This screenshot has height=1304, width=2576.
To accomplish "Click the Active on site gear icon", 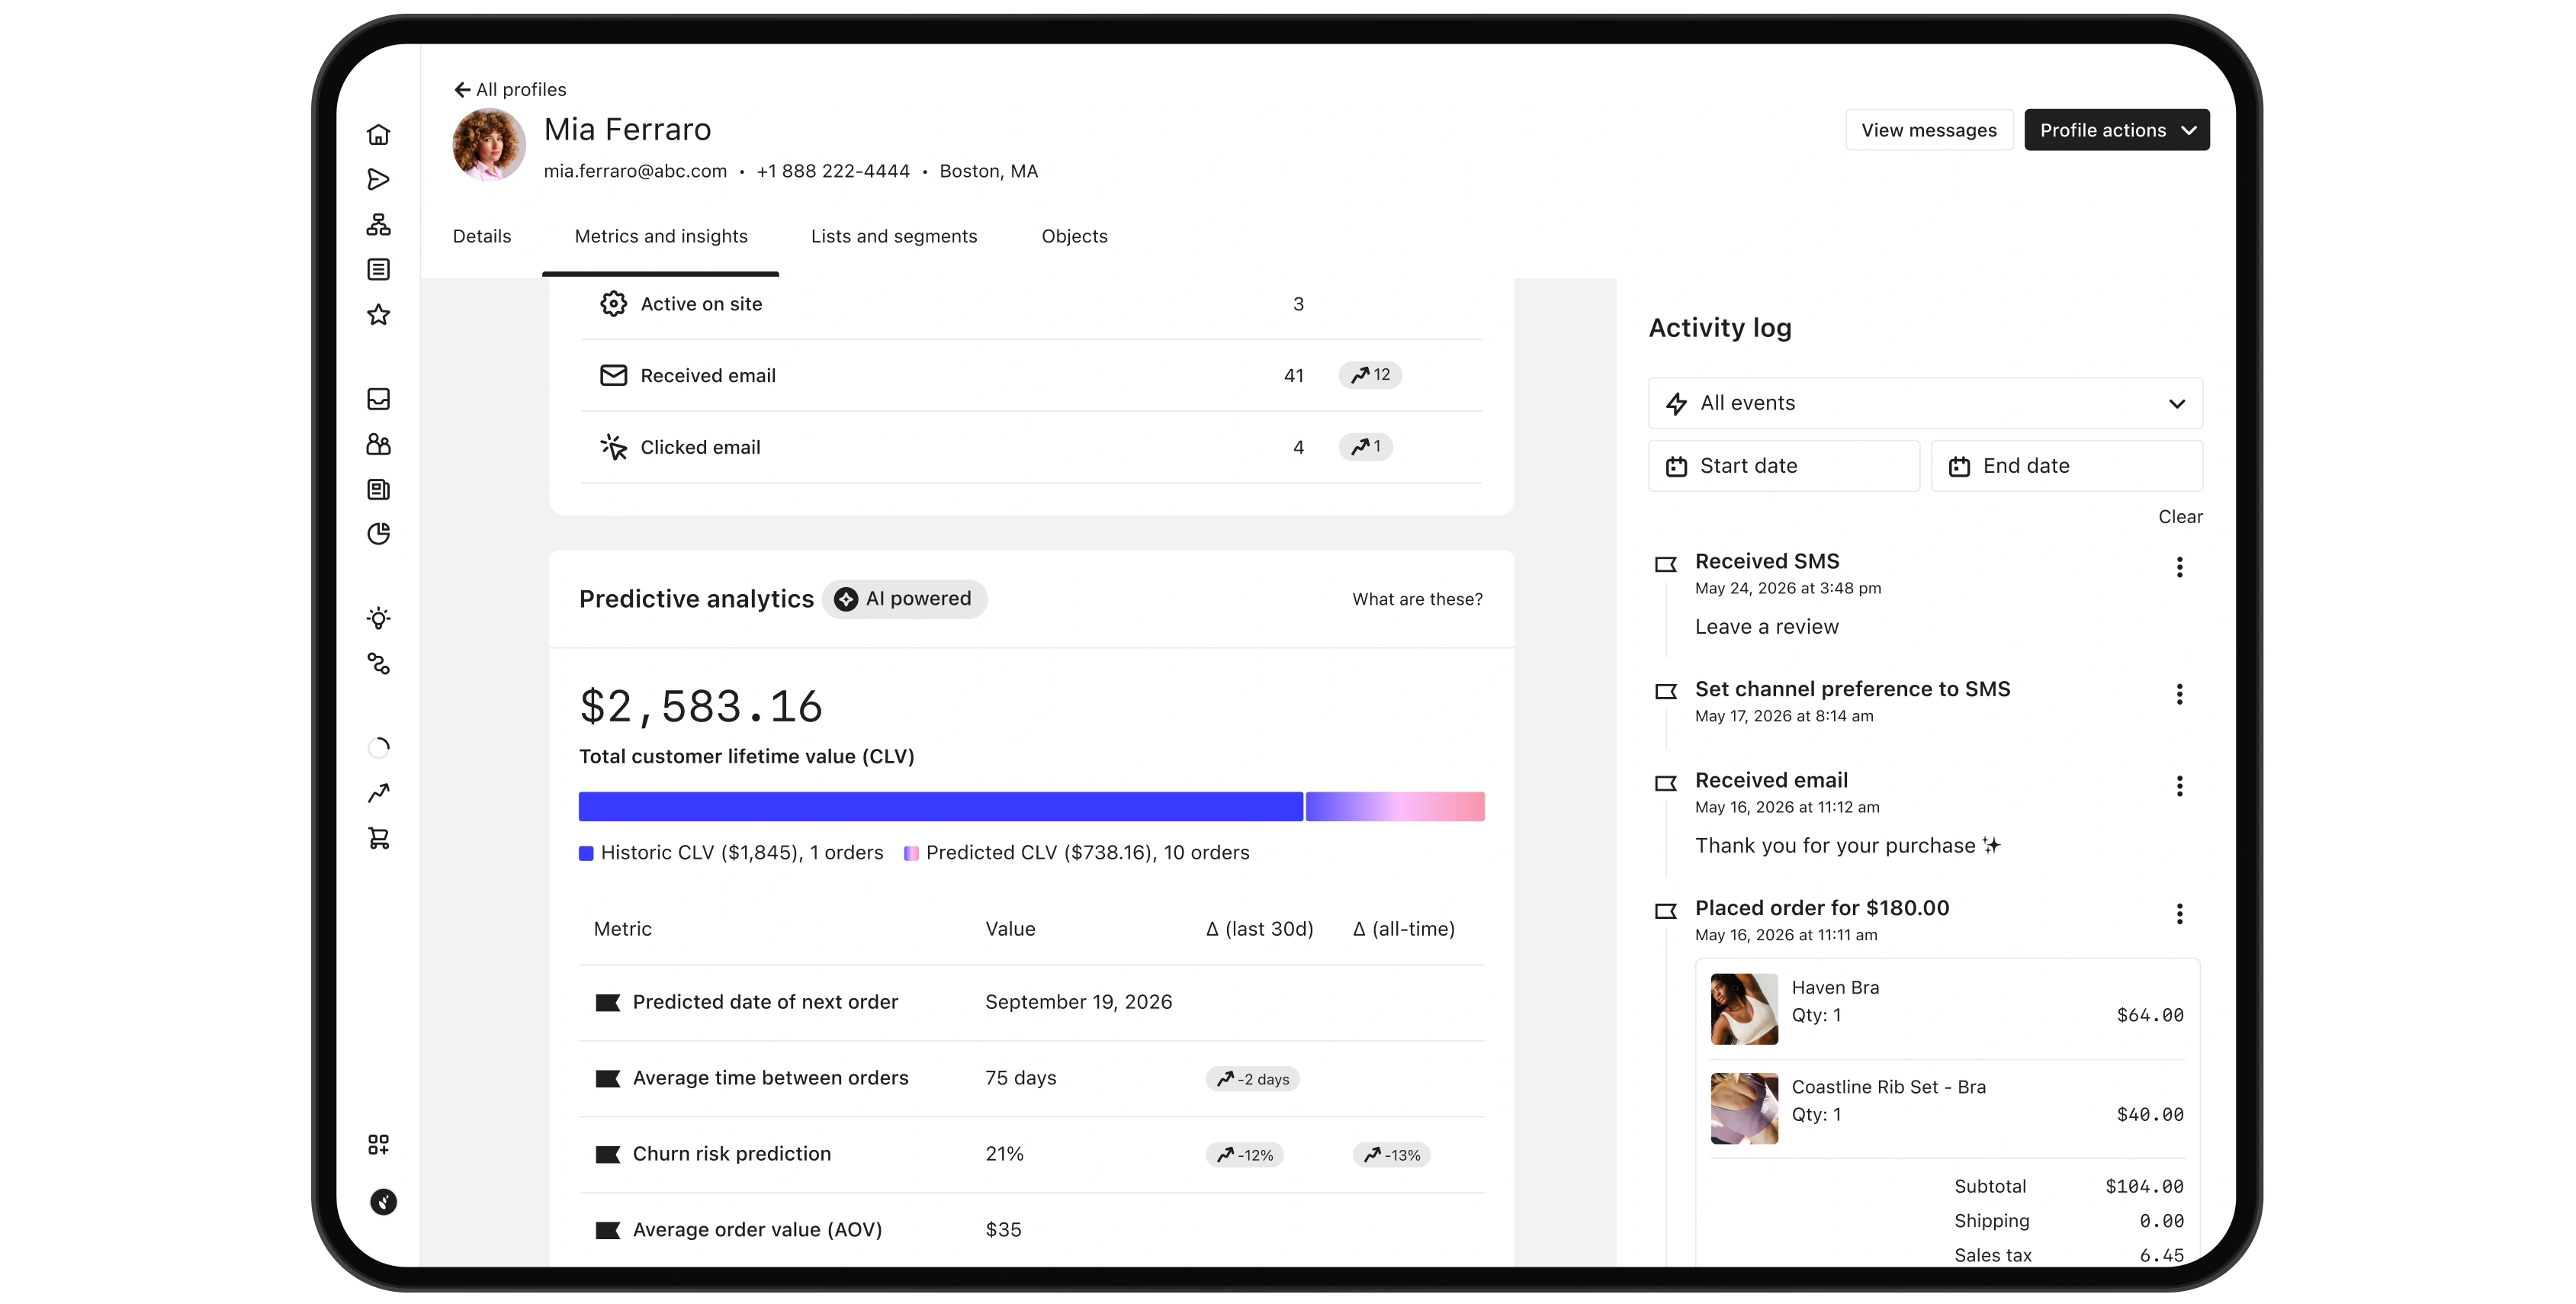I will click(x=613, y=303).
